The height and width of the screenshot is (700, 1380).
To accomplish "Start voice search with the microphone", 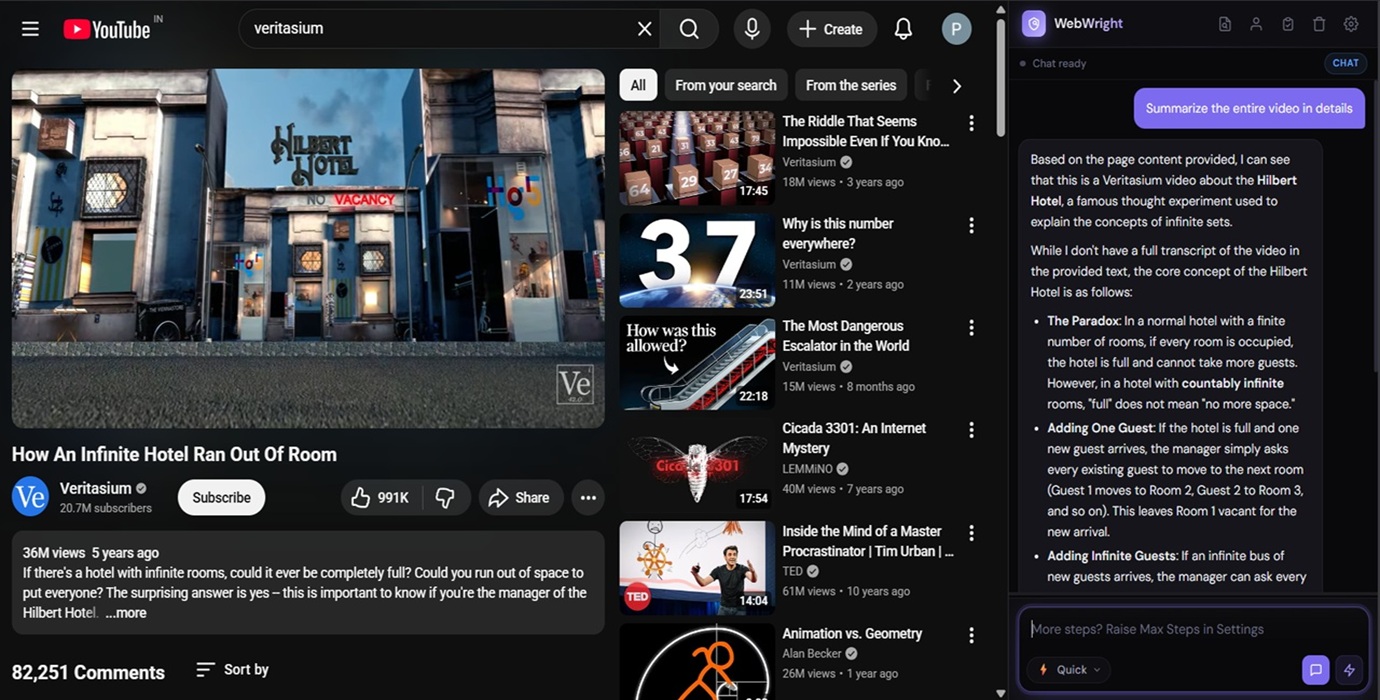I will coord(752,29).
